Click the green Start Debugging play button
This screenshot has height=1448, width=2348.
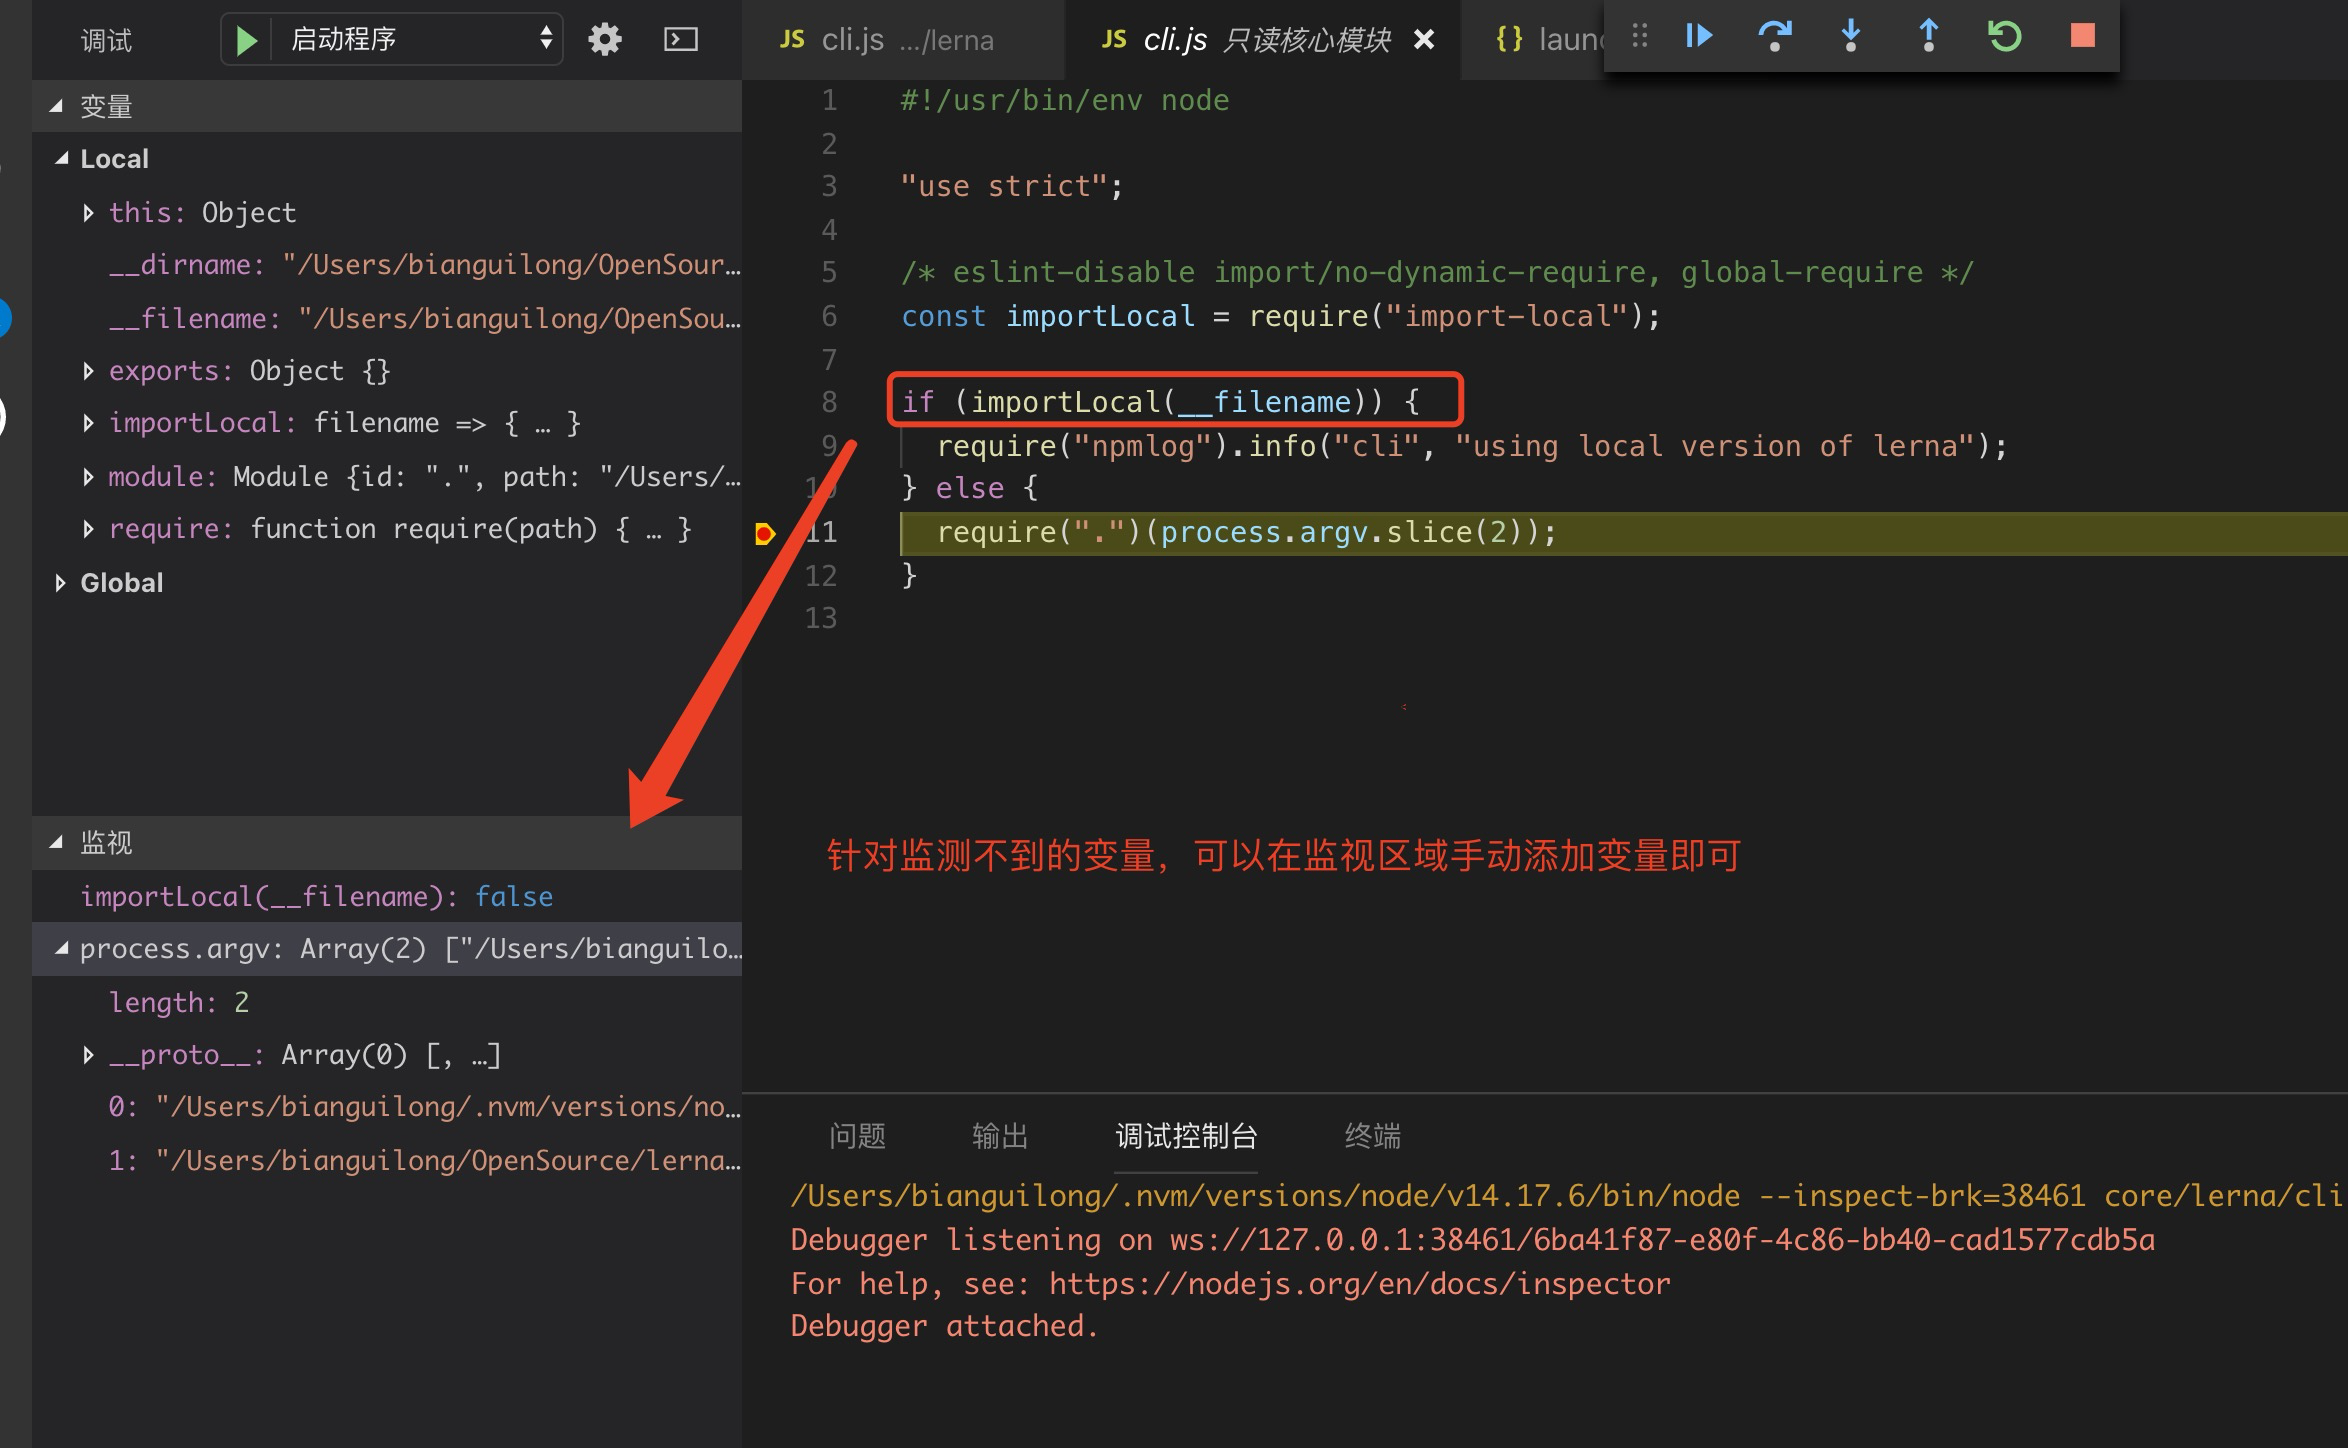[246, 40]
